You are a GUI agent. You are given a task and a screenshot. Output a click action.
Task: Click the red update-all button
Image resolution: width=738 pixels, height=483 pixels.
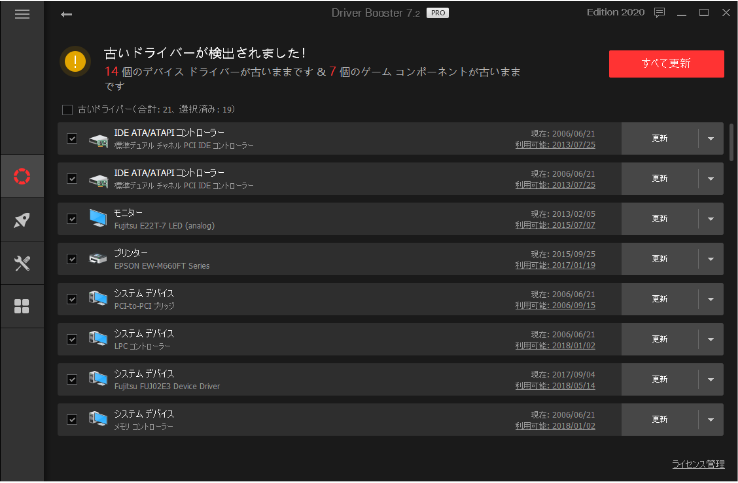pyautogui.click(x=666, y=64)
